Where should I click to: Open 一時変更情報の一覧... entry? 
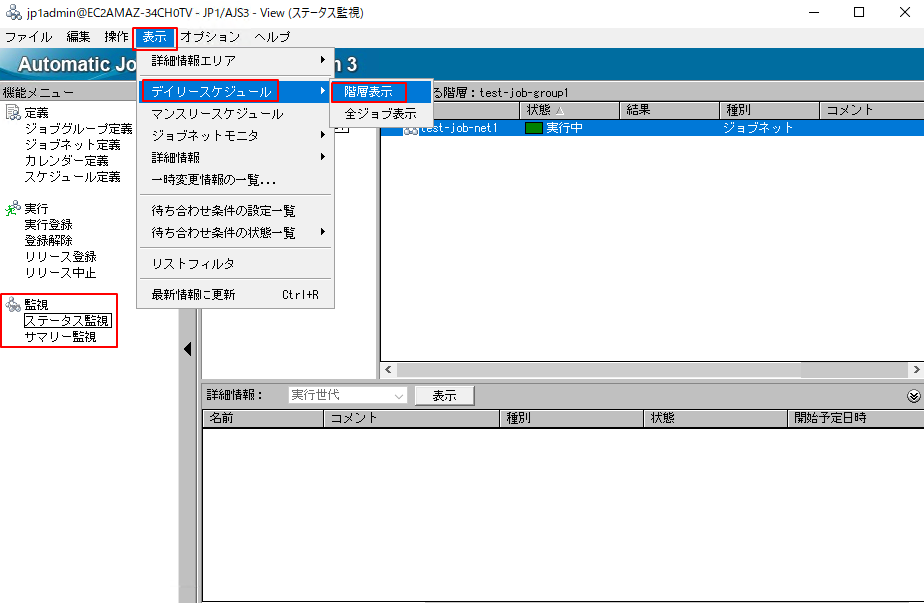(x=236, y=180)
